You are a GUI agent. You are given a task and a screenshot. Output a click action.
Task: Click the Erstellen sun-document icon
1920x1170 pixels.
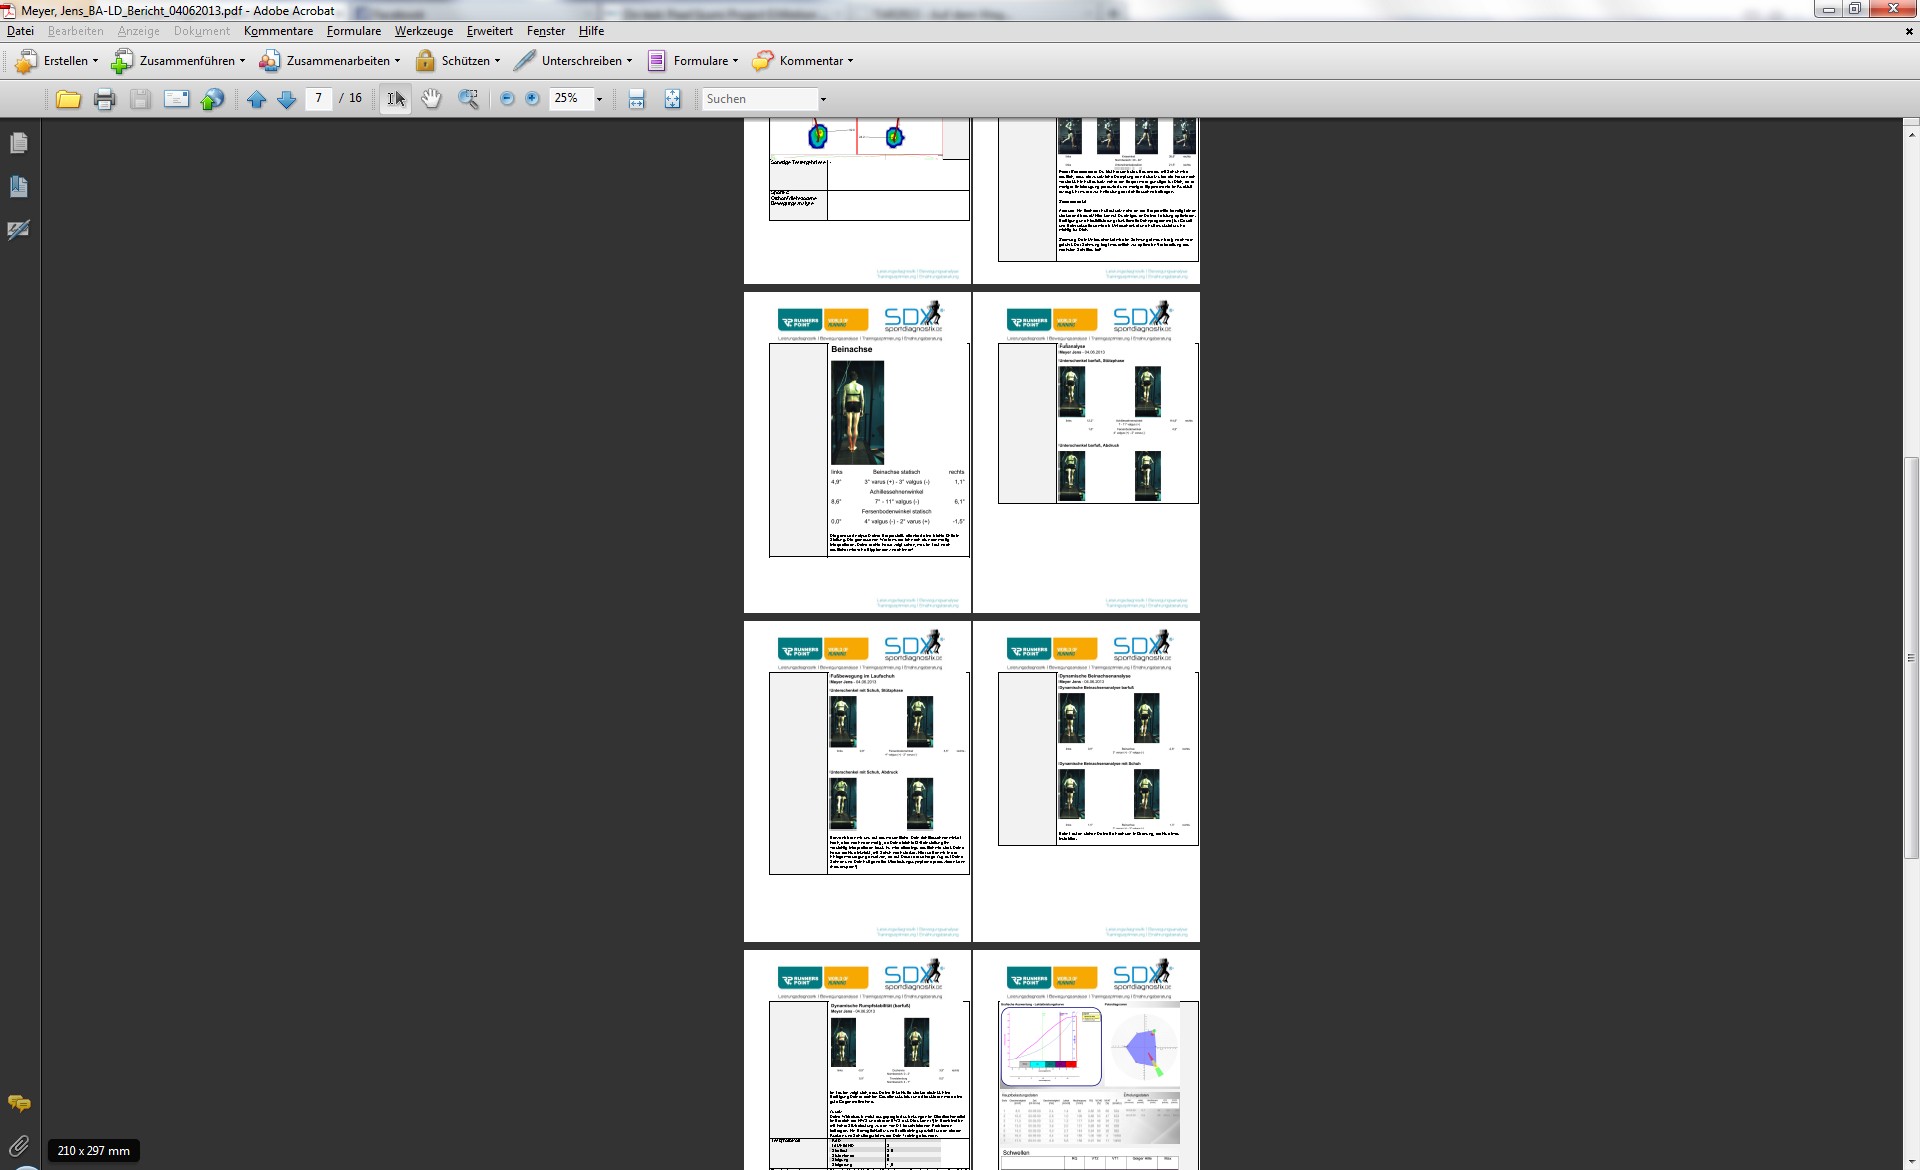point(26,61)
